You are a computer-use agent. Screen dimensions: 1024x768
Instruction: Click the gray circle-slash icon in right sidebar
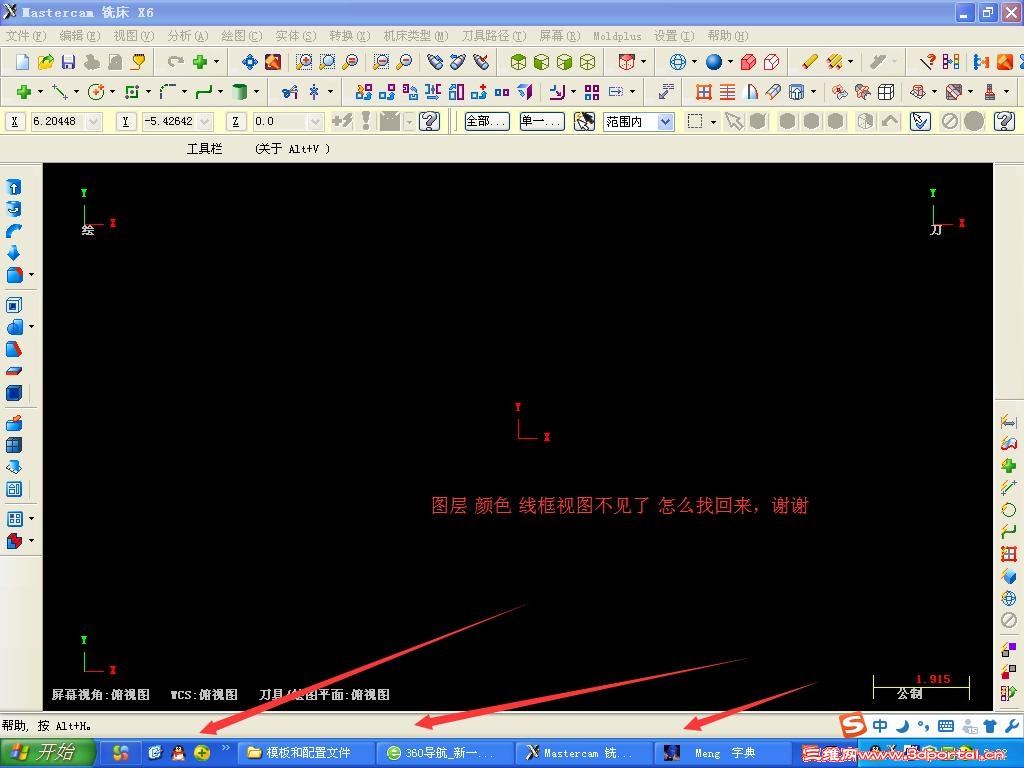click(1008, 620)
